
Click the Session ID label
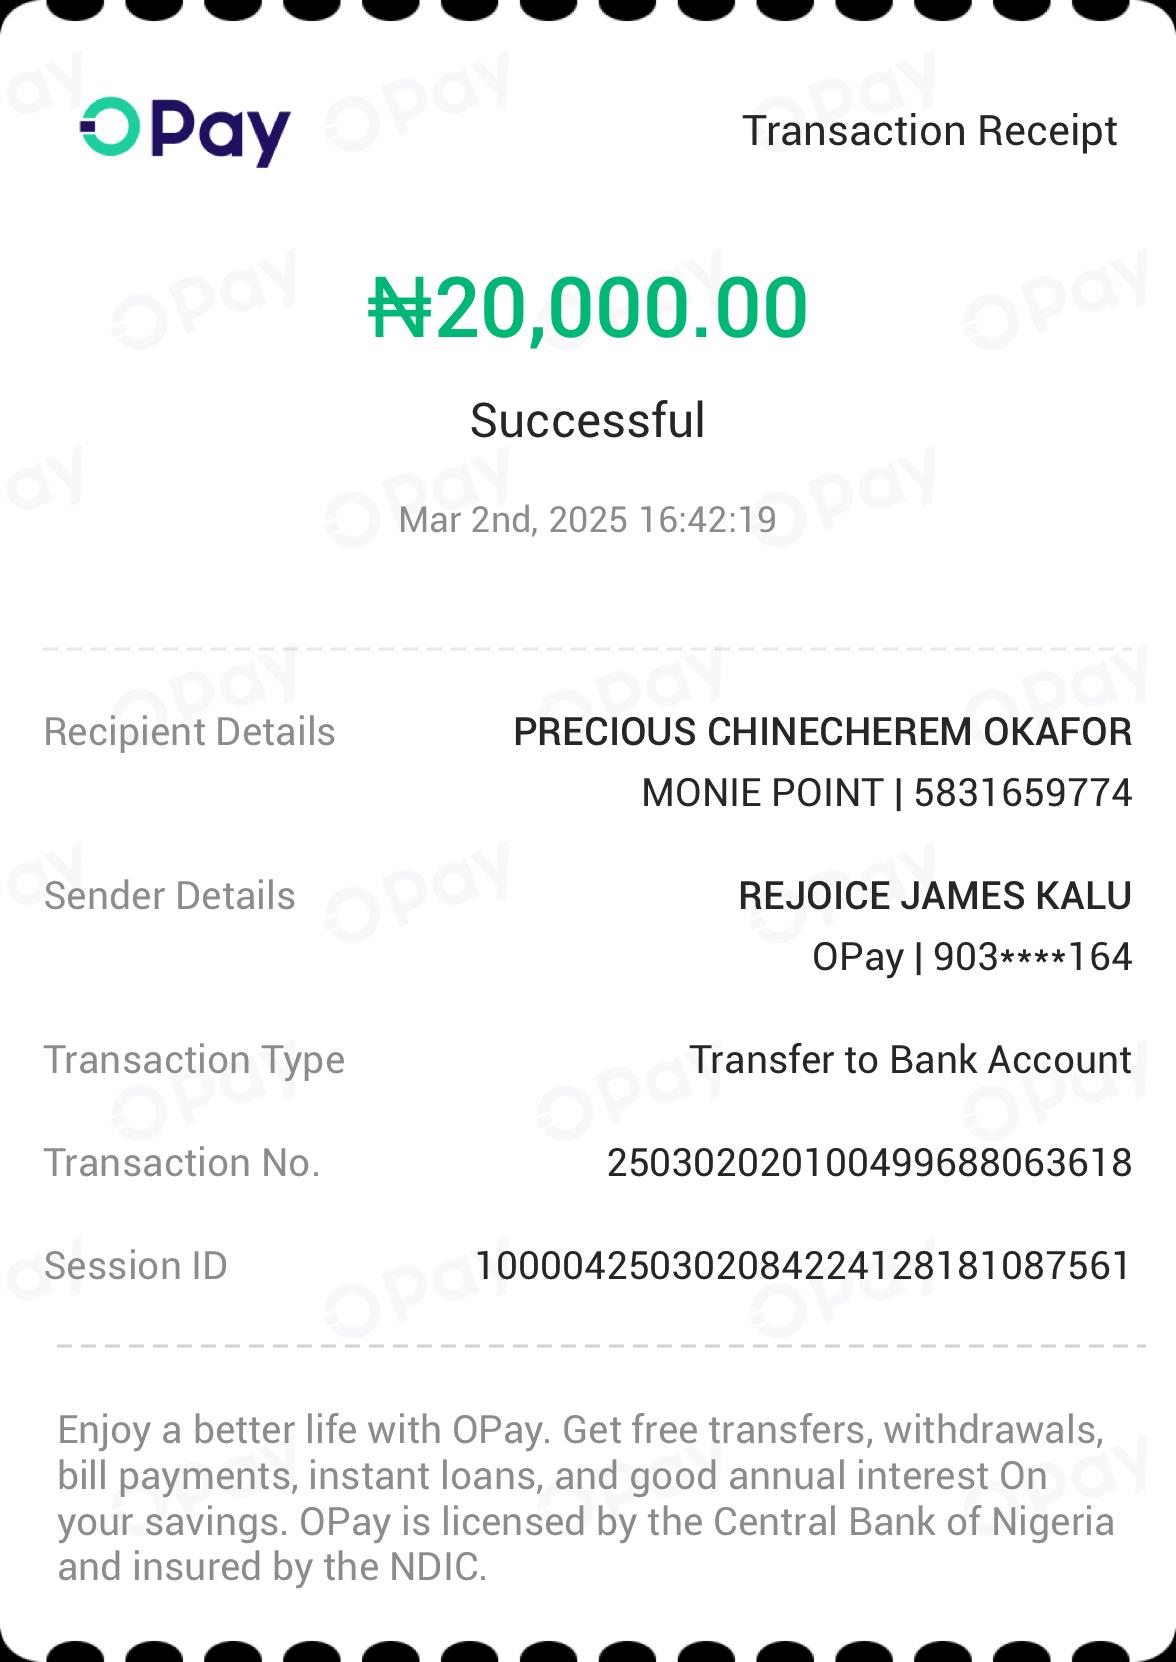tap(136, 1266)
